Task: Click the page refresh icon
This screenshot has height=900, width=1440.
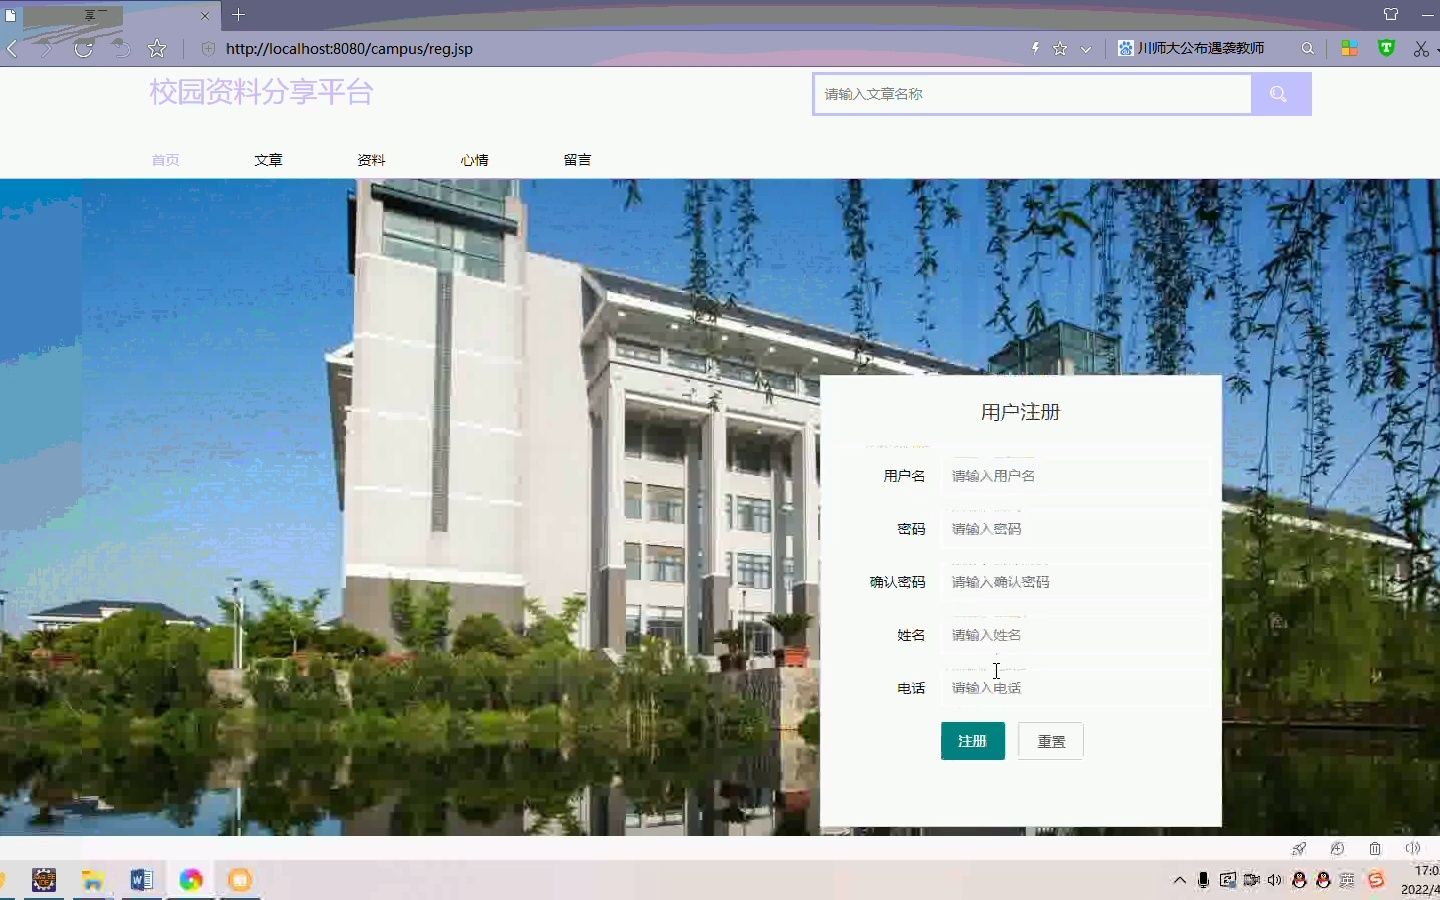Action: click(x=84, y=48)
